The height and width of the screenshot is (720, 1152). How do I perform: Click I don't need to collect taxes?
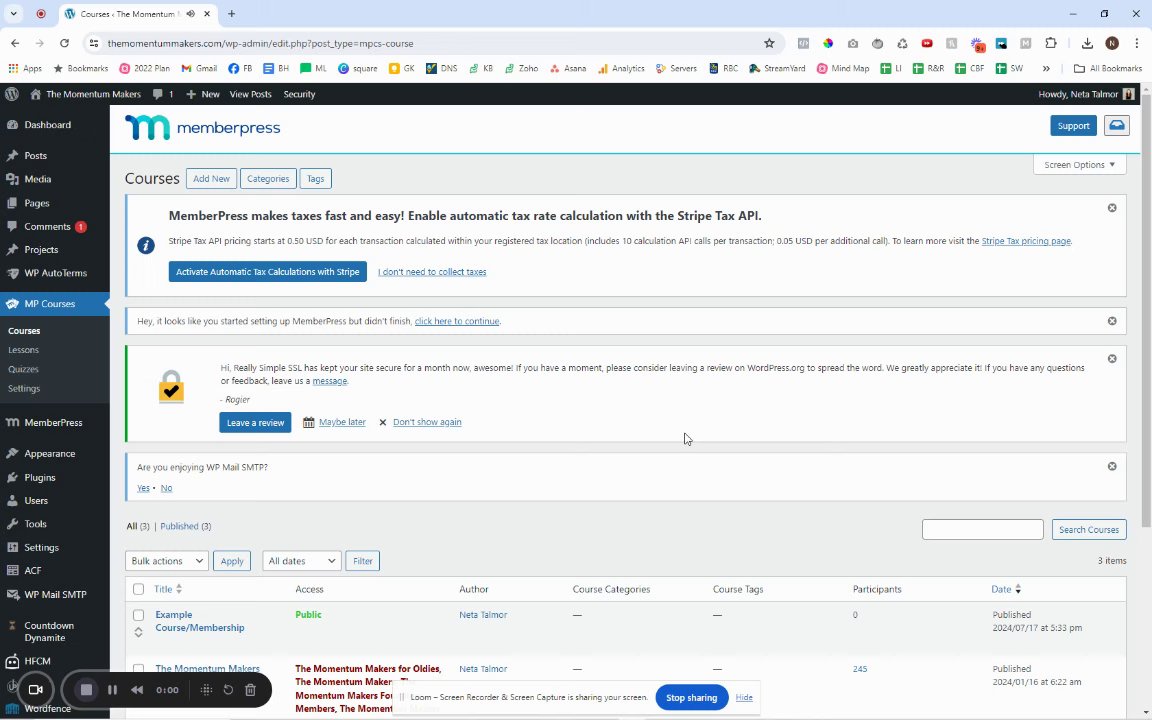click(432, 272)
